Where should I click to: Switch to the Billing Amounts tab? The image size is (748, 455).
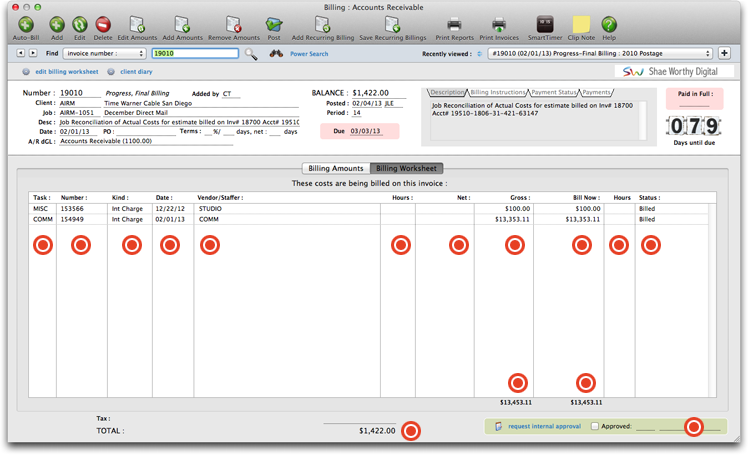335,168
